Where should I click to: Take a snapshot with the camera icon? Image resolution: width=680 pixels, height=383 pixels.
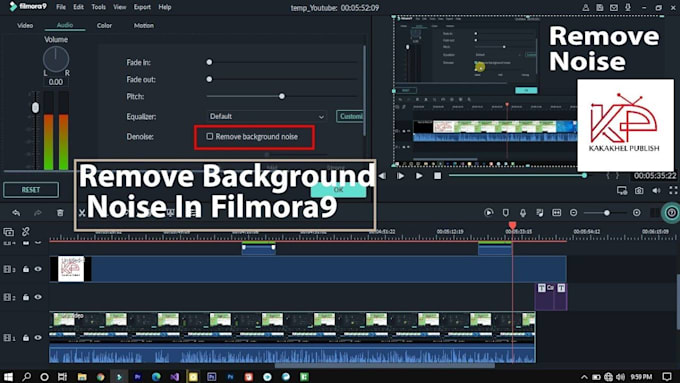point(639,190)
